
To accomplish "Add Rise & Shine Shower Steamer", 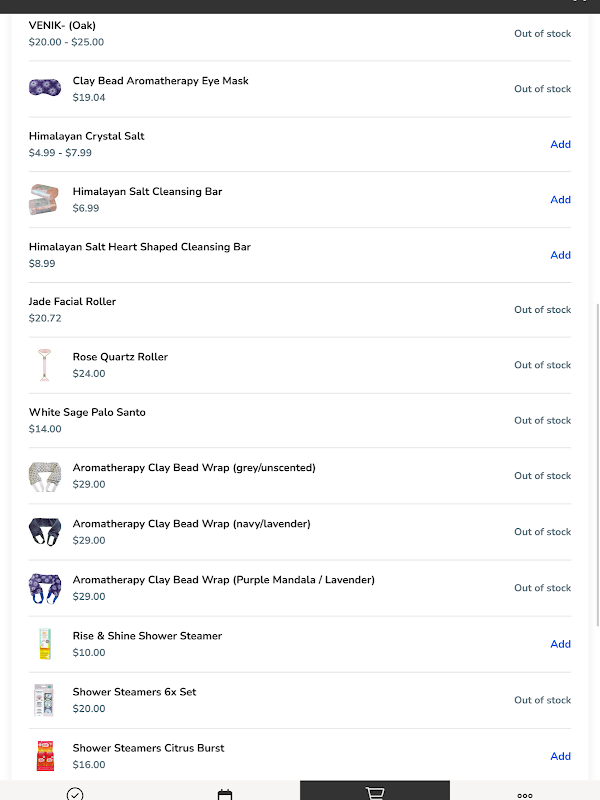I will coord(560,644).
